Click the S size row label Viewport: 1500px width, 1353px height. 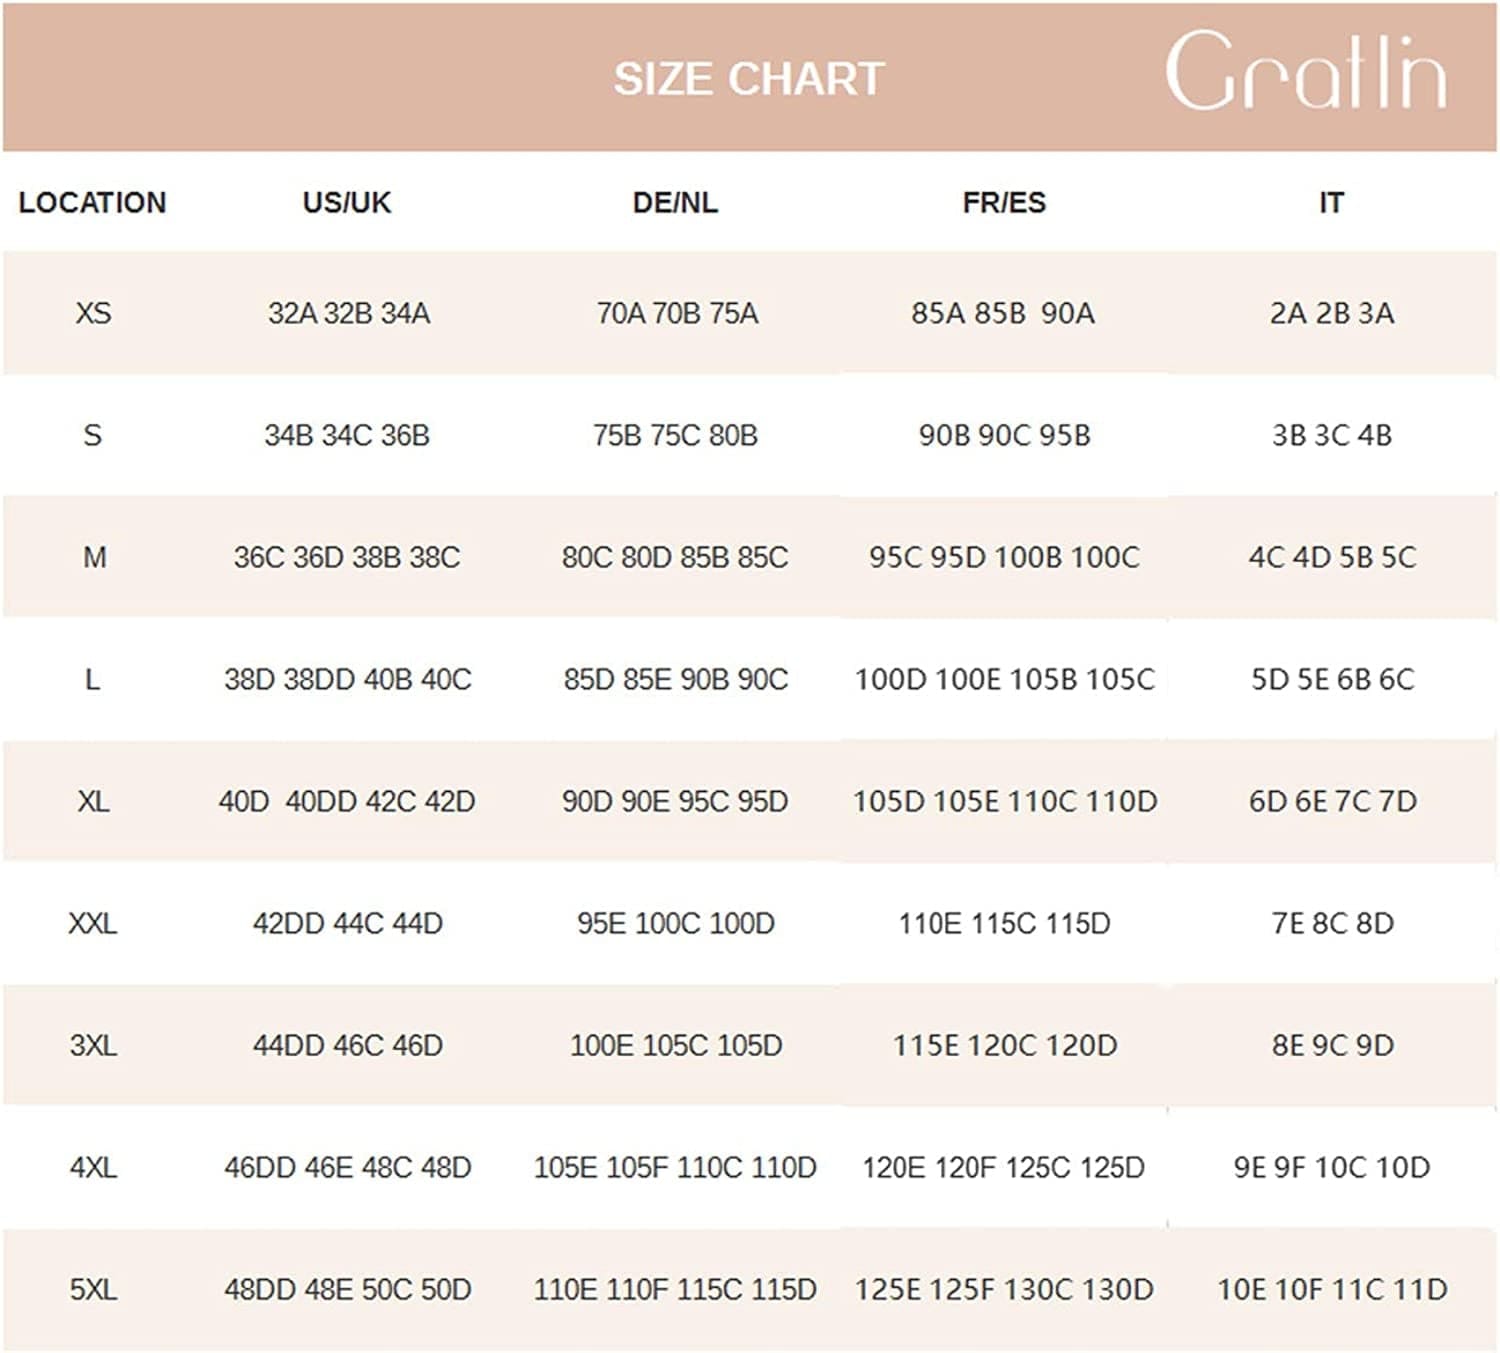click(x=92, y=435)
